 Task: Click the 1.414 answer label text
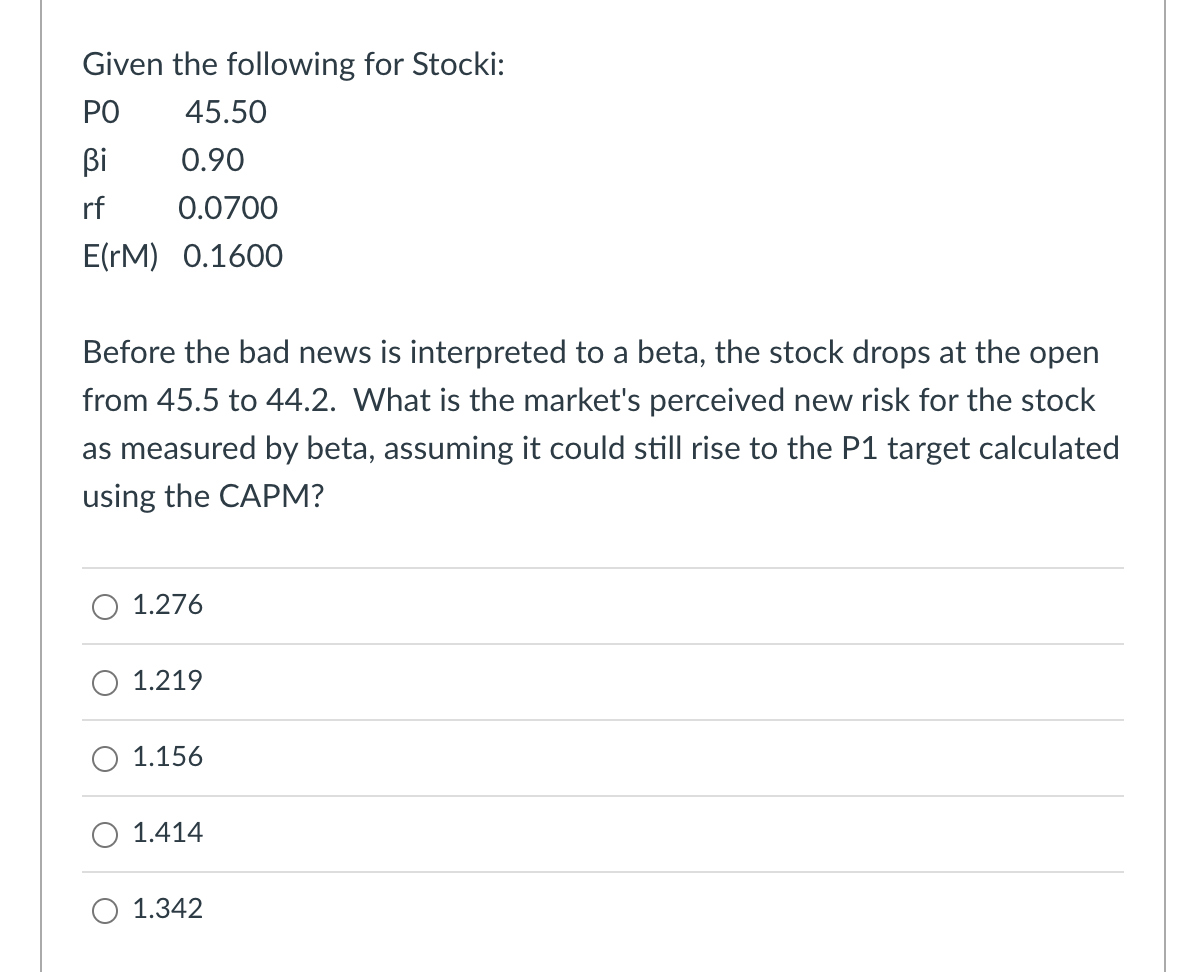coord(167,832)
